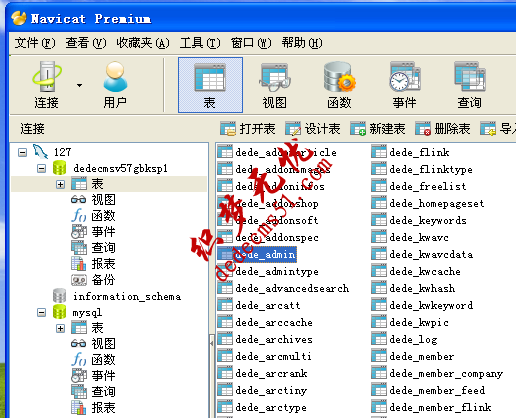Expand 表 under mysql database
This screenshot has width=516, height=418.
click(x=60, y=329)
